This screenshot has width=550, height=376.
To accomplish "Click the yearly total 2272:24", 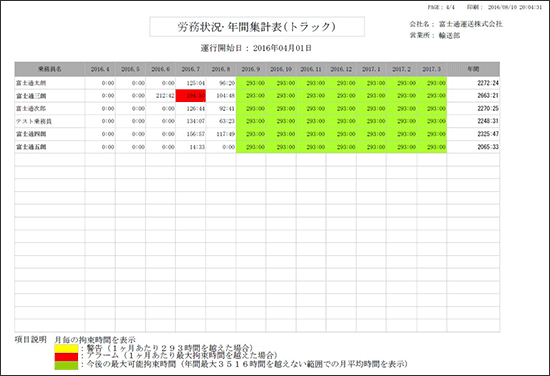I will (x=488, y=83).
